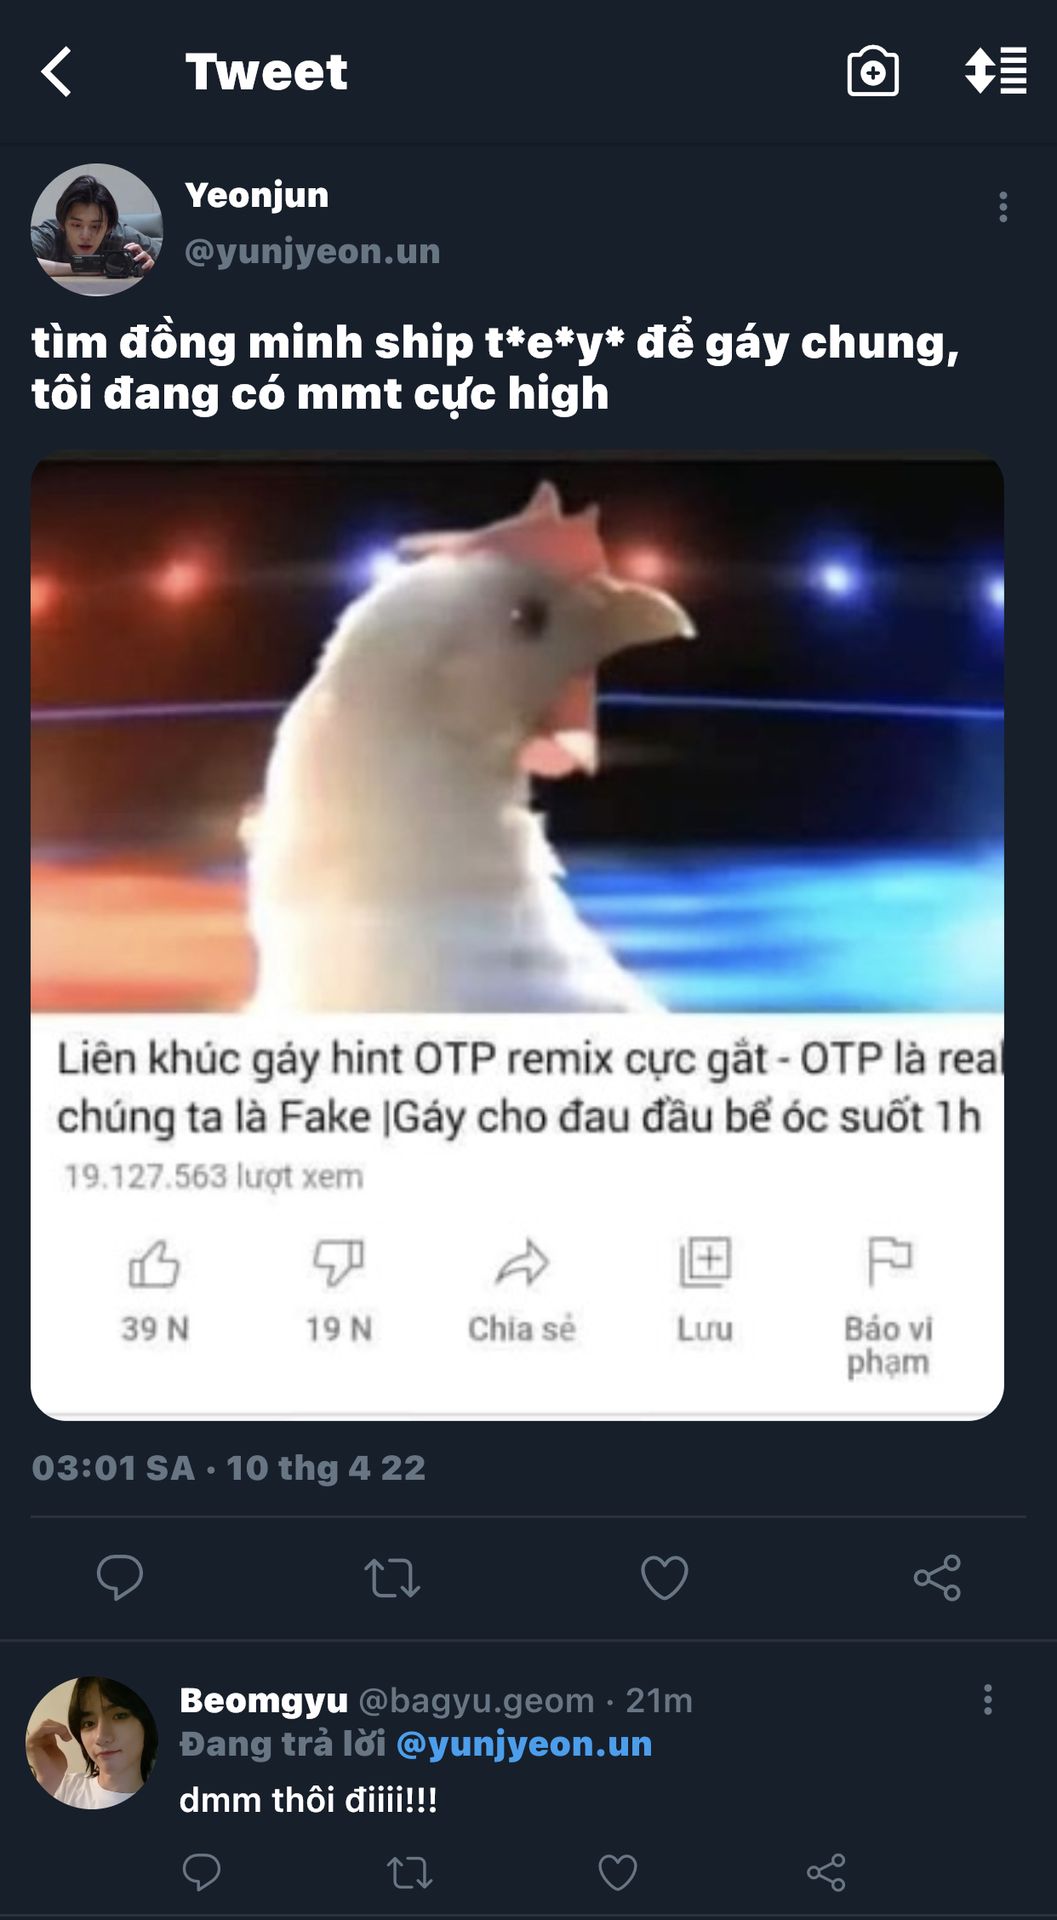Viewport: 1057px width, 1920px height.
Task: Retweet Beomgyu's reply
Action: (409, 1872)
